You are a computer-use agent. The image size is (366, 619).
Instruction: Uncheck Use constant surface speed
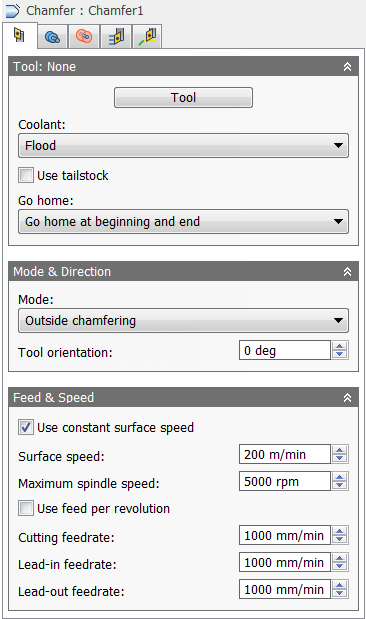coord(26,428)
